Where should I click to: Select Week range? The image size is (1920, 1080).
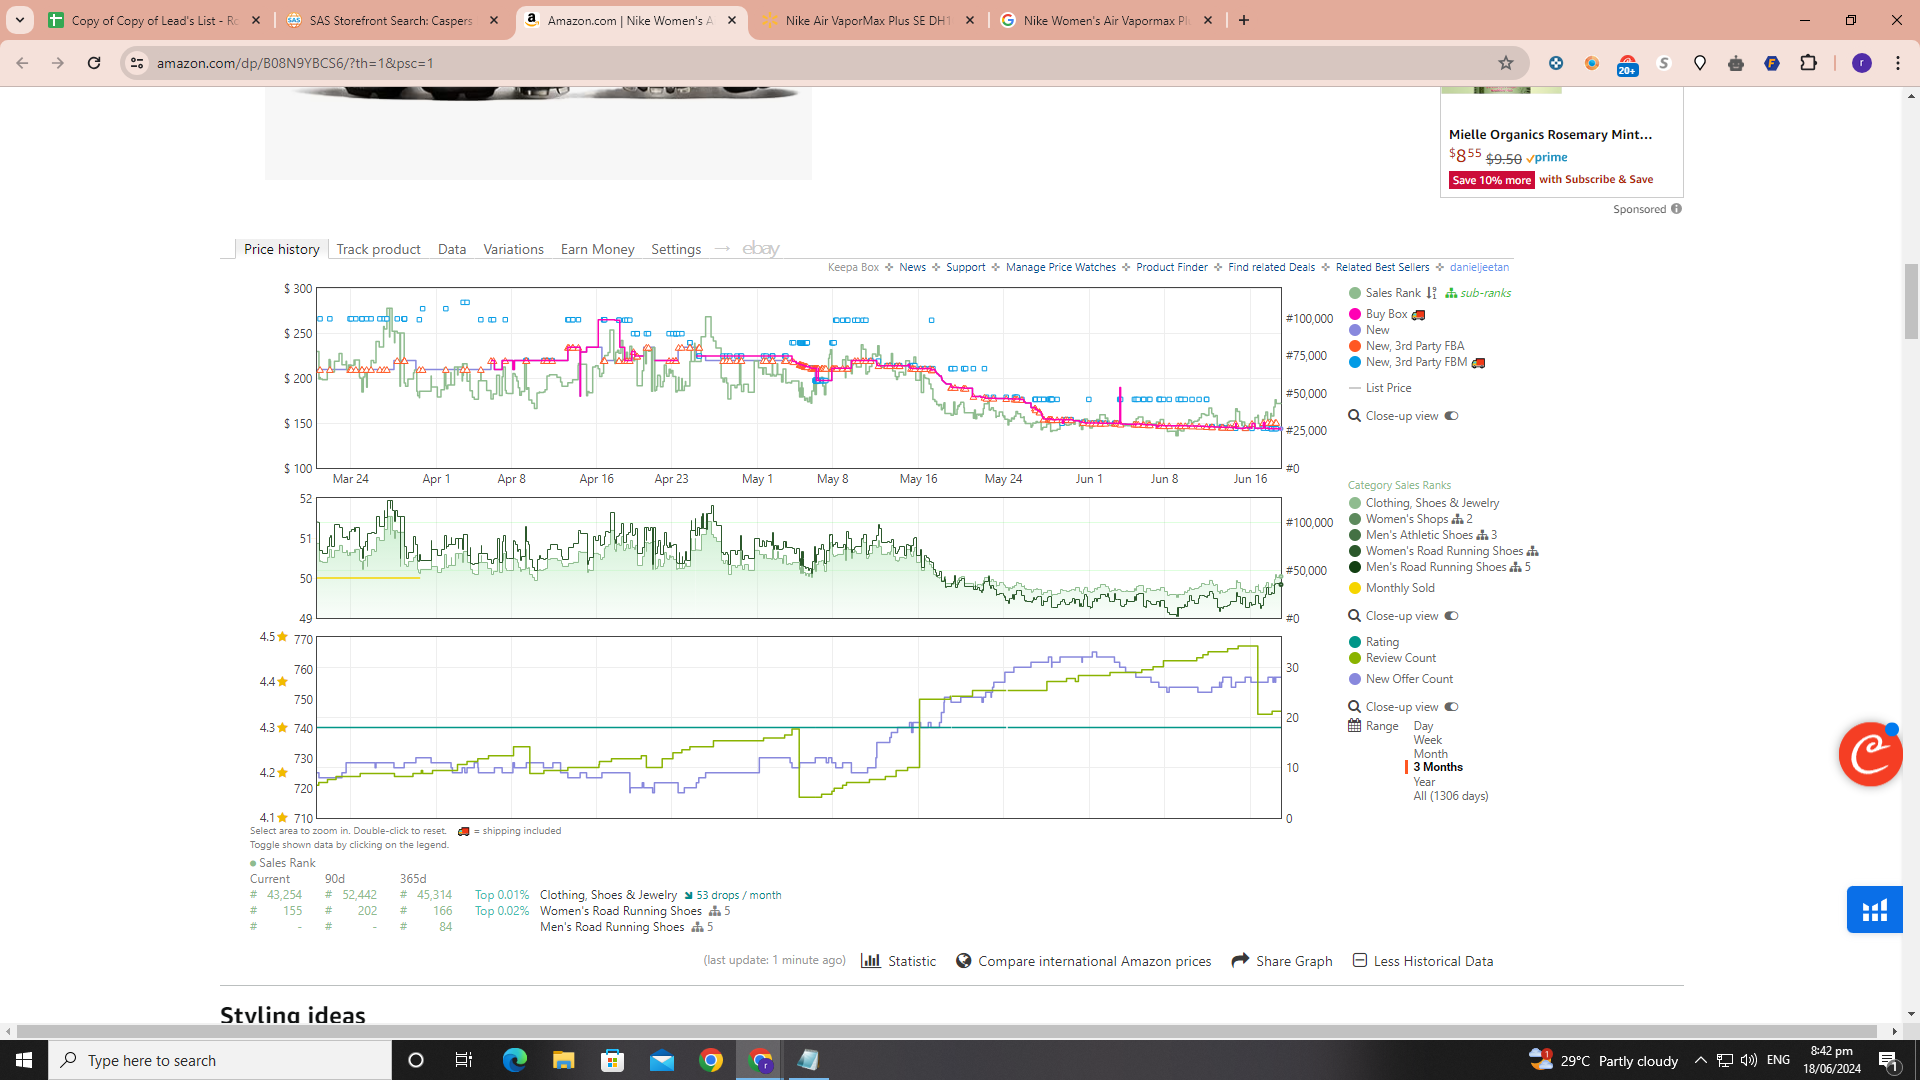1428,740
